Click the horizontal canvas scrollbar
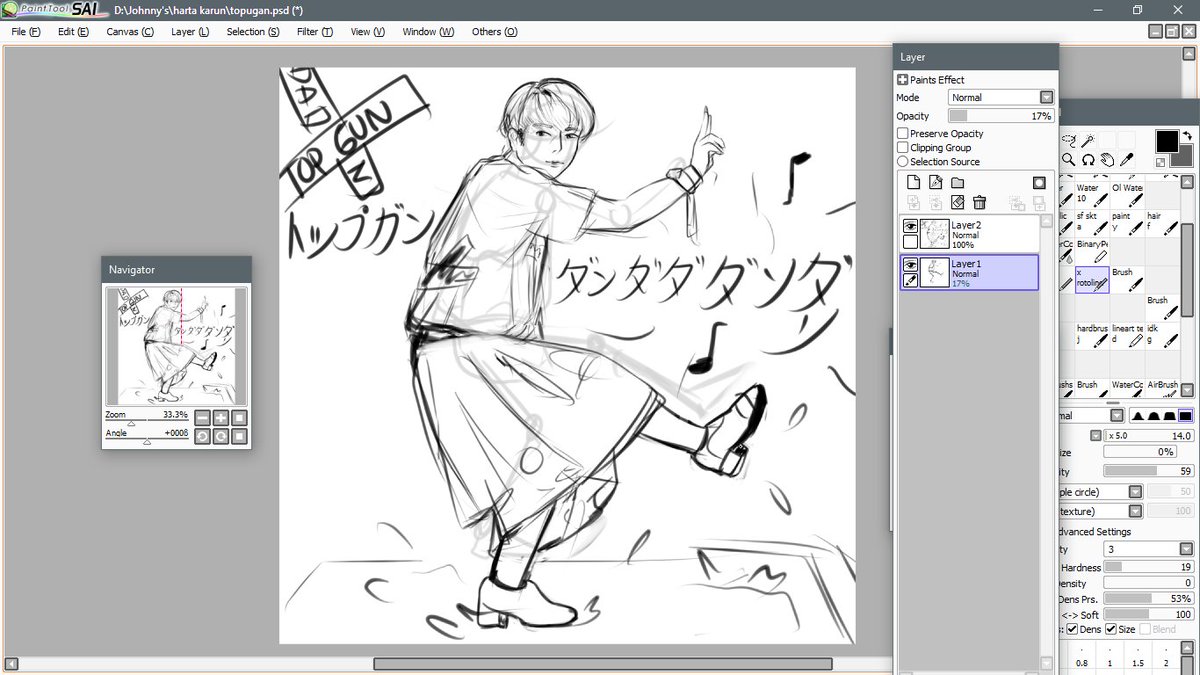 (x=603, y=664)
